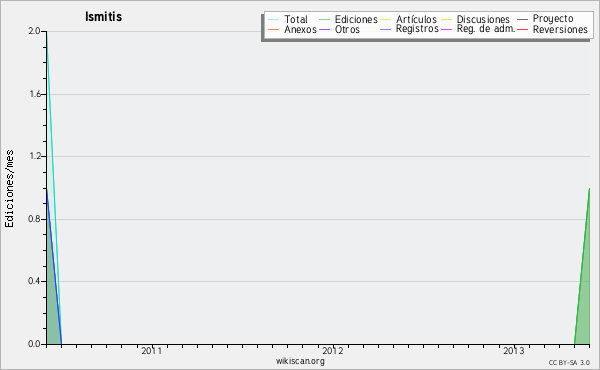Click the purple Otros color line in legend
The height and width of the screenshot is (370, 600).
(x=324, y=29)
